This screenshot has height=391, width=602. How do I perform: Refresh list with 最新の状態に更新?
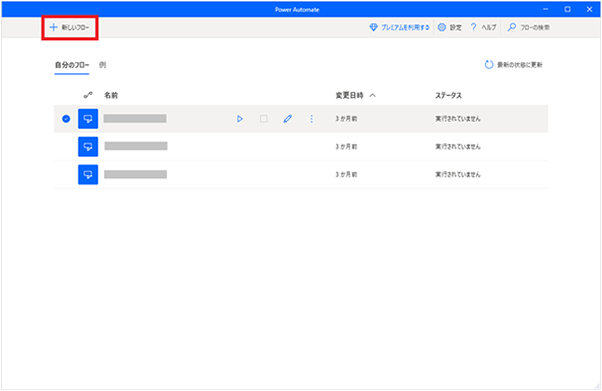click(x=514, y=65)
